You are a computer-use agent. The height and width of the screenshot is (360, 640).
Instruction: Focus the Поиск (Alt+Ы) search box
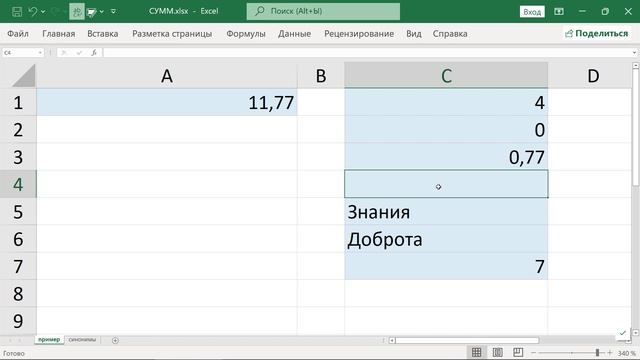[x=323, y=11]
